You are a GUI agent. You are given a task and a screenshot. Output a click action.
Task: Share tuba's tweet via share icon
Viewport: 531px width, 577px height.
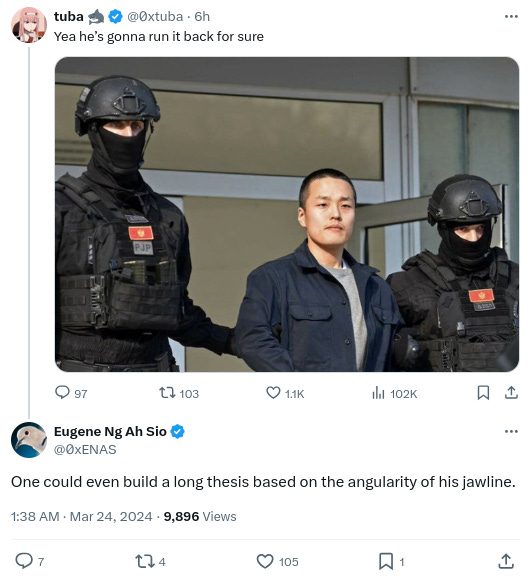pyautogui.click(x=511, y=393)
